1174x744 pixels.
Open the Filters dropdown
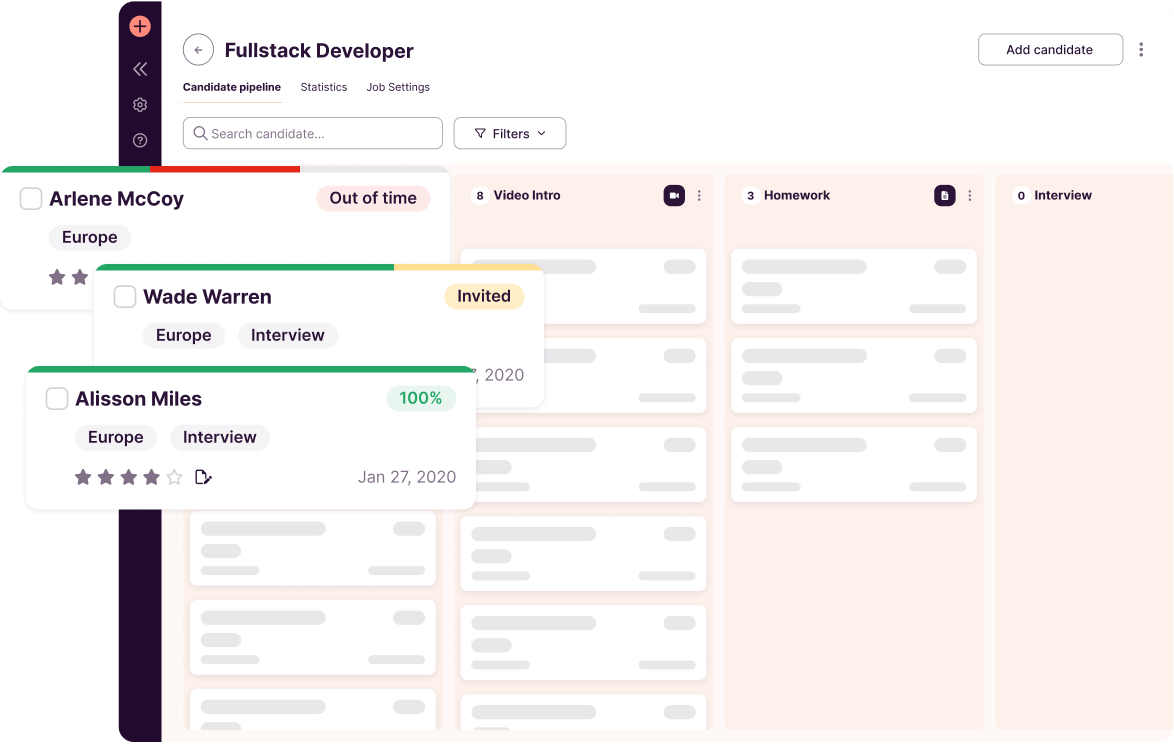(x=510, y=132)
